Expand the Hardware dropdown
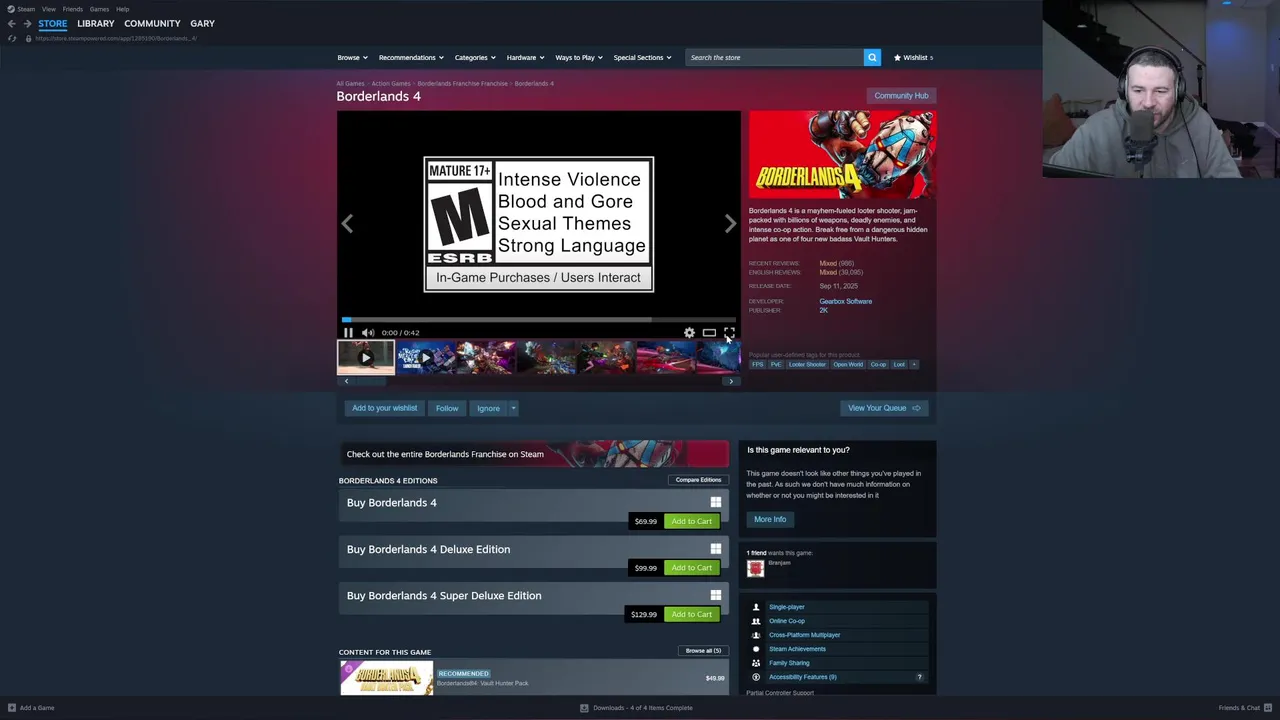This screenshot has width=1280, height=720. pyautogui.click(x=525, y=57)
